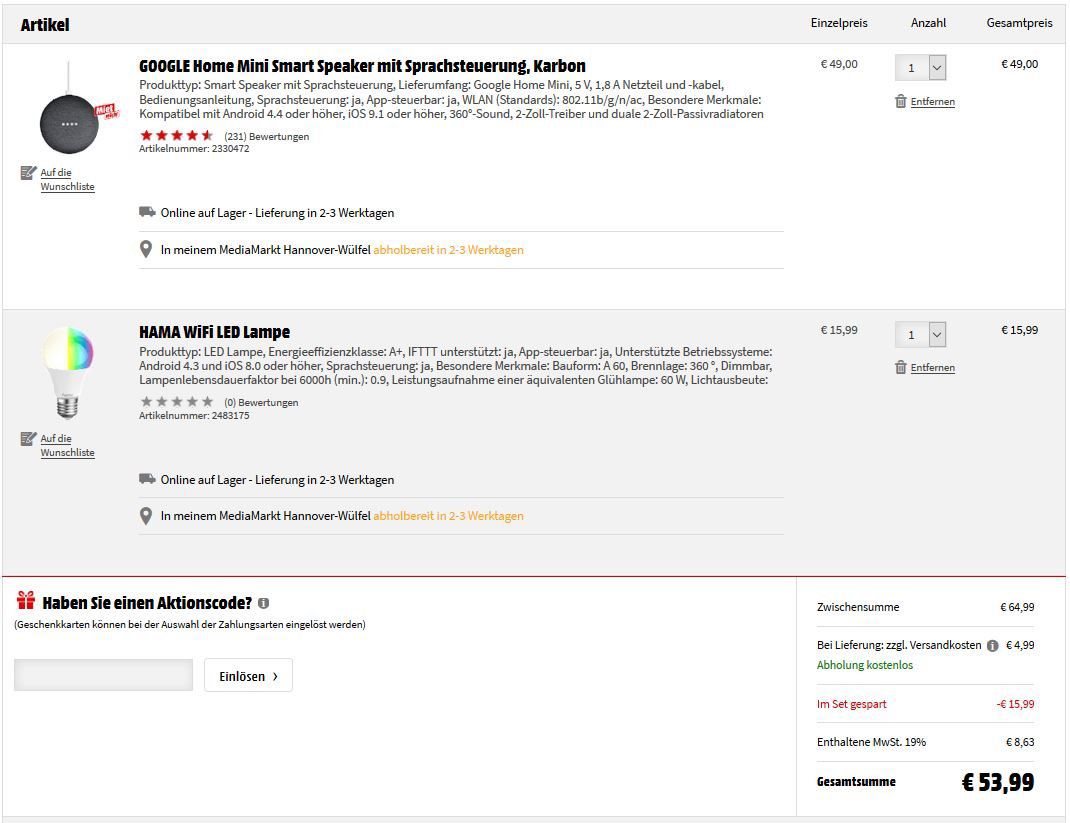Click the location pin icon in HAMA LED Lampe row

click(146, 516)
